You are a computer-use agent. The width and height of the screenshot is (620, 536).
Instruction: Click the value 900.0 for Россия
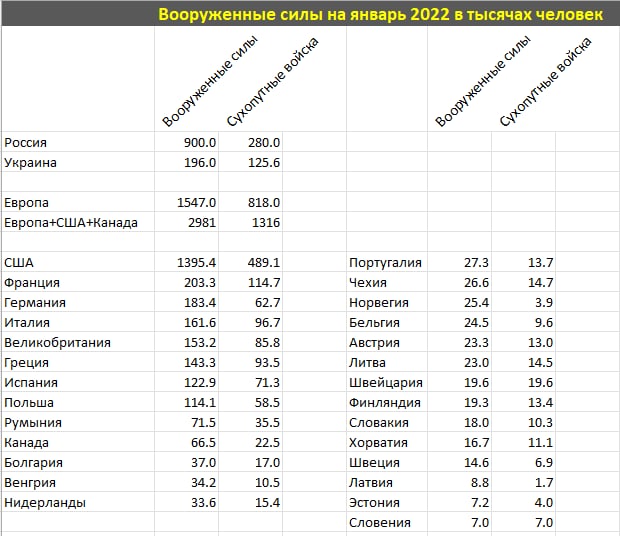point(200,142)
